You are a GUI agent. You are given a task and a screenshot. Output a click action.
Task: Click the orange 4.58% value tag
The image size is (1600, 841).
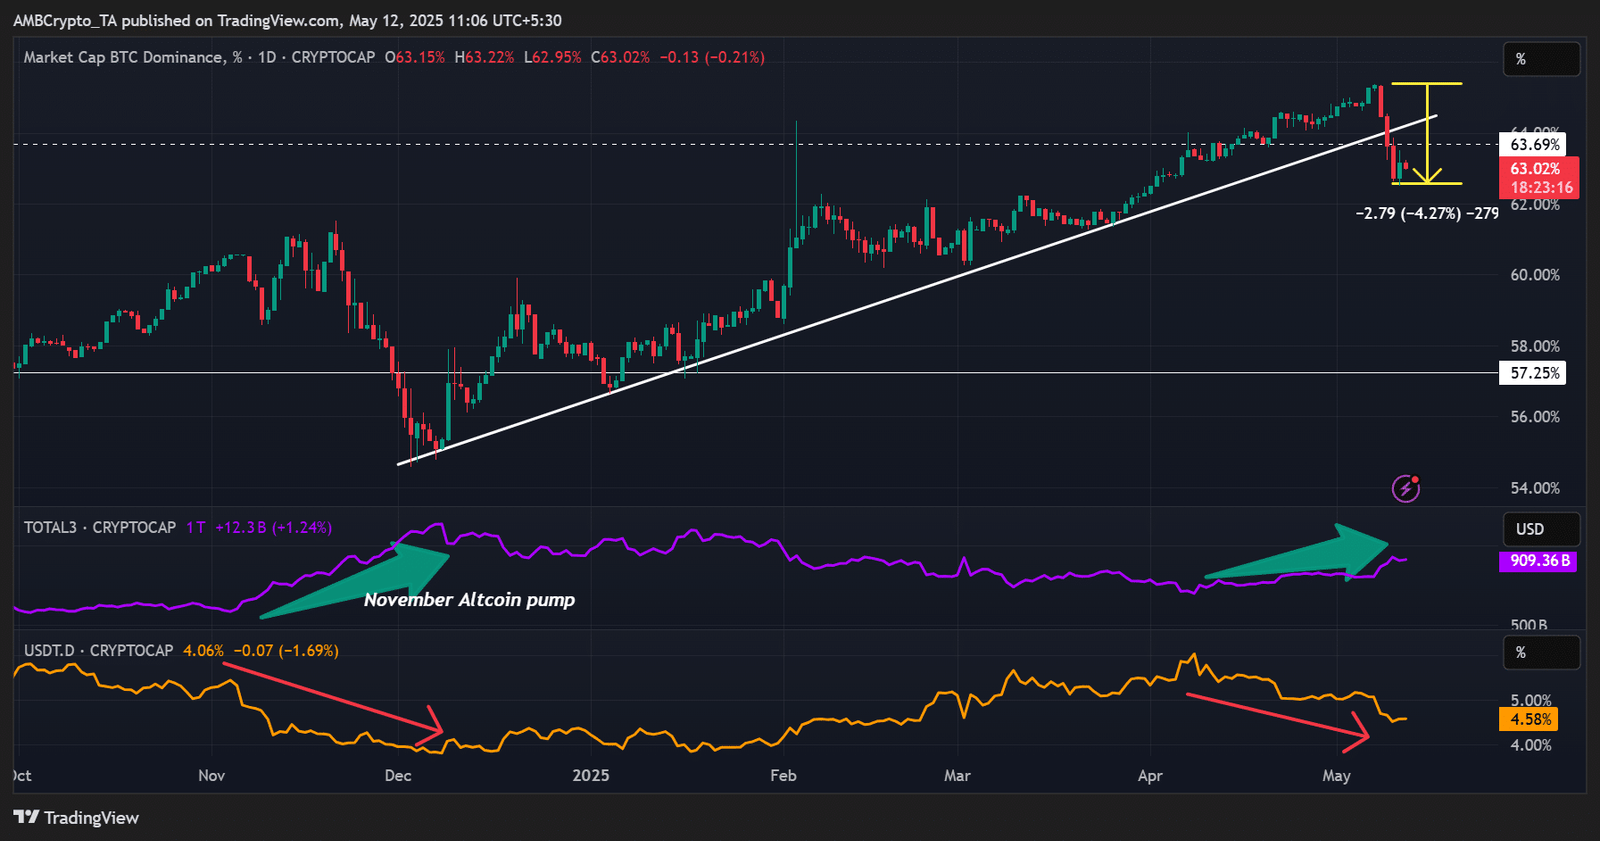click(x=1529, y=719)
